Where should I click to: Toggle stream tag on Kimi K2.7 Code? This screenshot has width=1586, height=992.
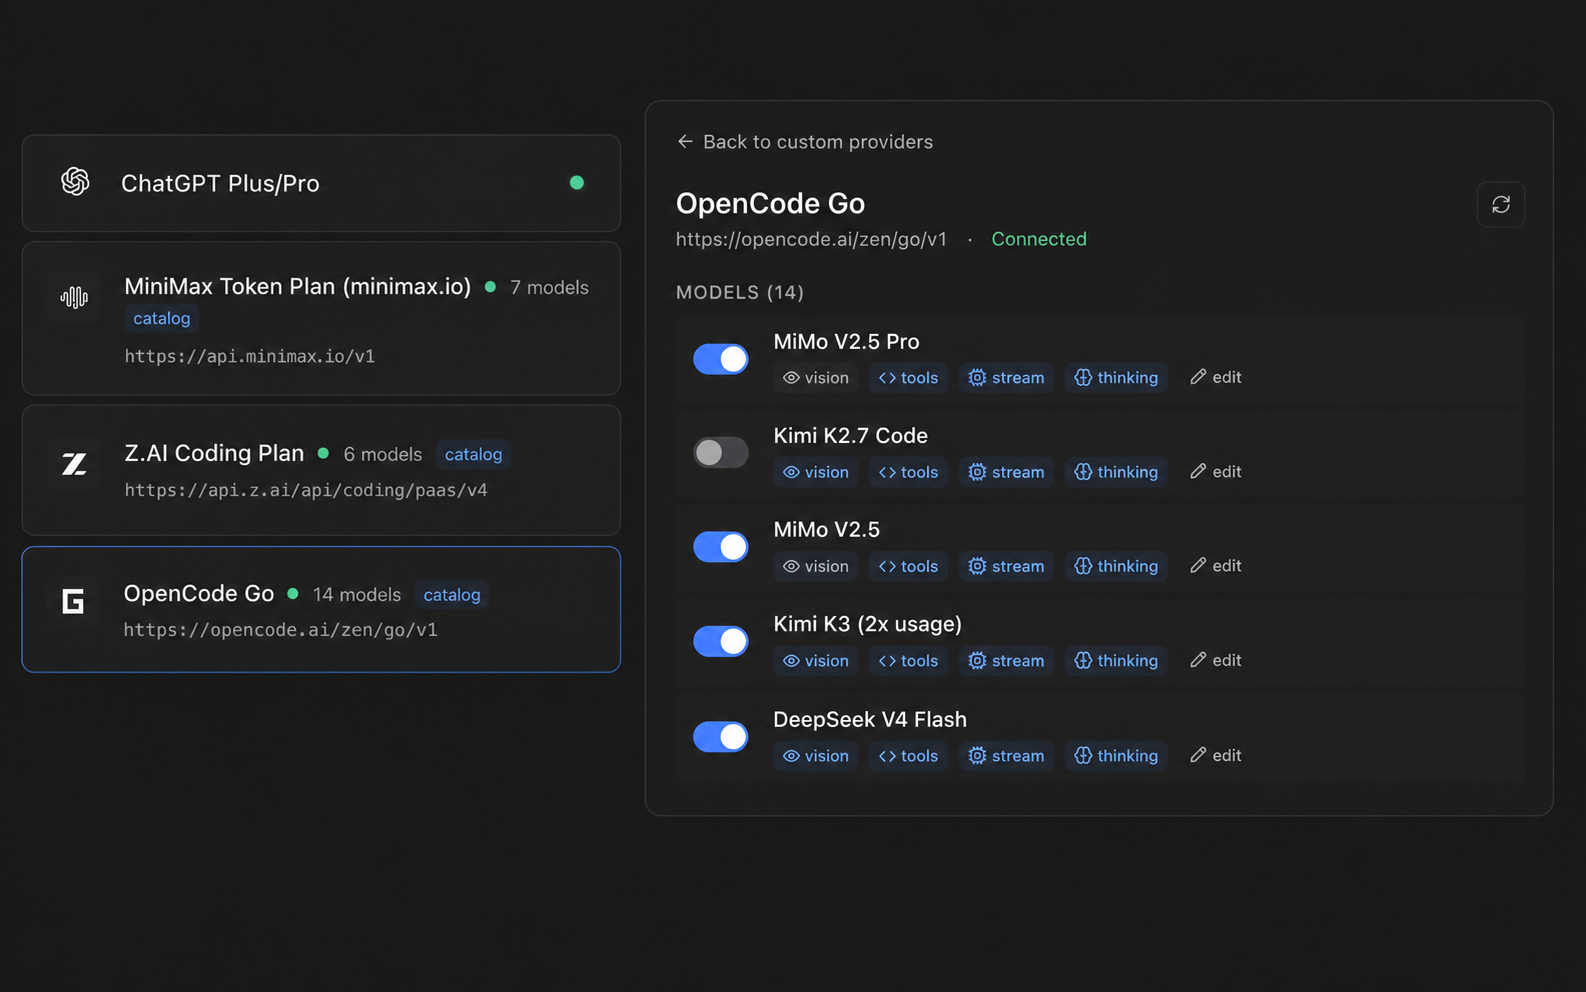tap(1006, 472)
